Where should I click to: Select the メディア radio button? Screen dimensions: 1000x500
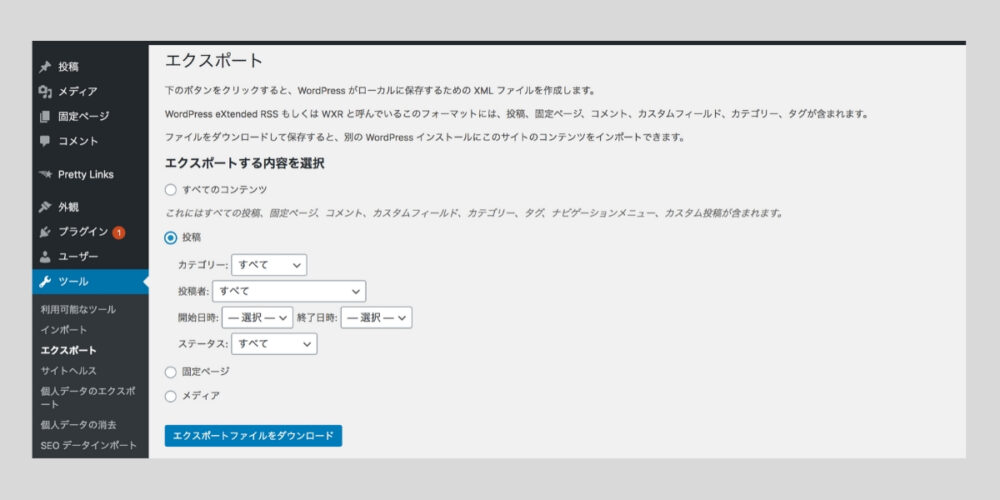(170, 396)
